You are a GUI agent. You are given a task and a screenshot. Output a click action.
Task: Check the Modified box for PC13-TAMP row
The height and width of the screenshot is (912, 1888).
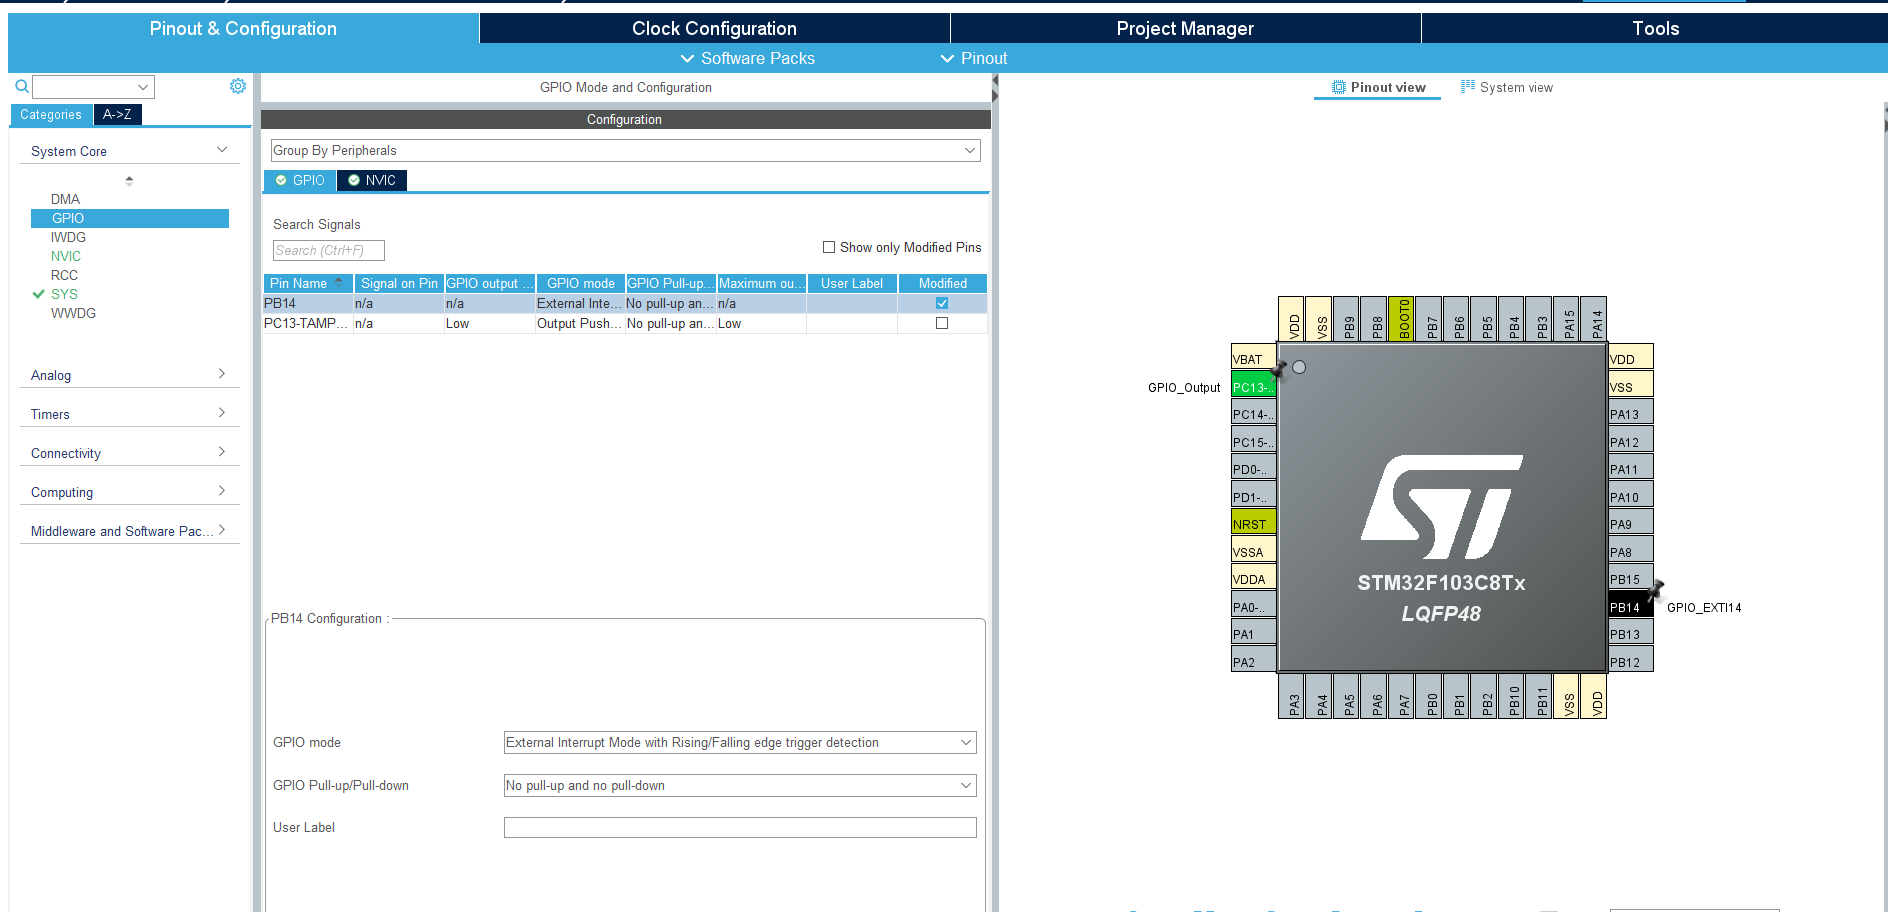click(942, 323)
